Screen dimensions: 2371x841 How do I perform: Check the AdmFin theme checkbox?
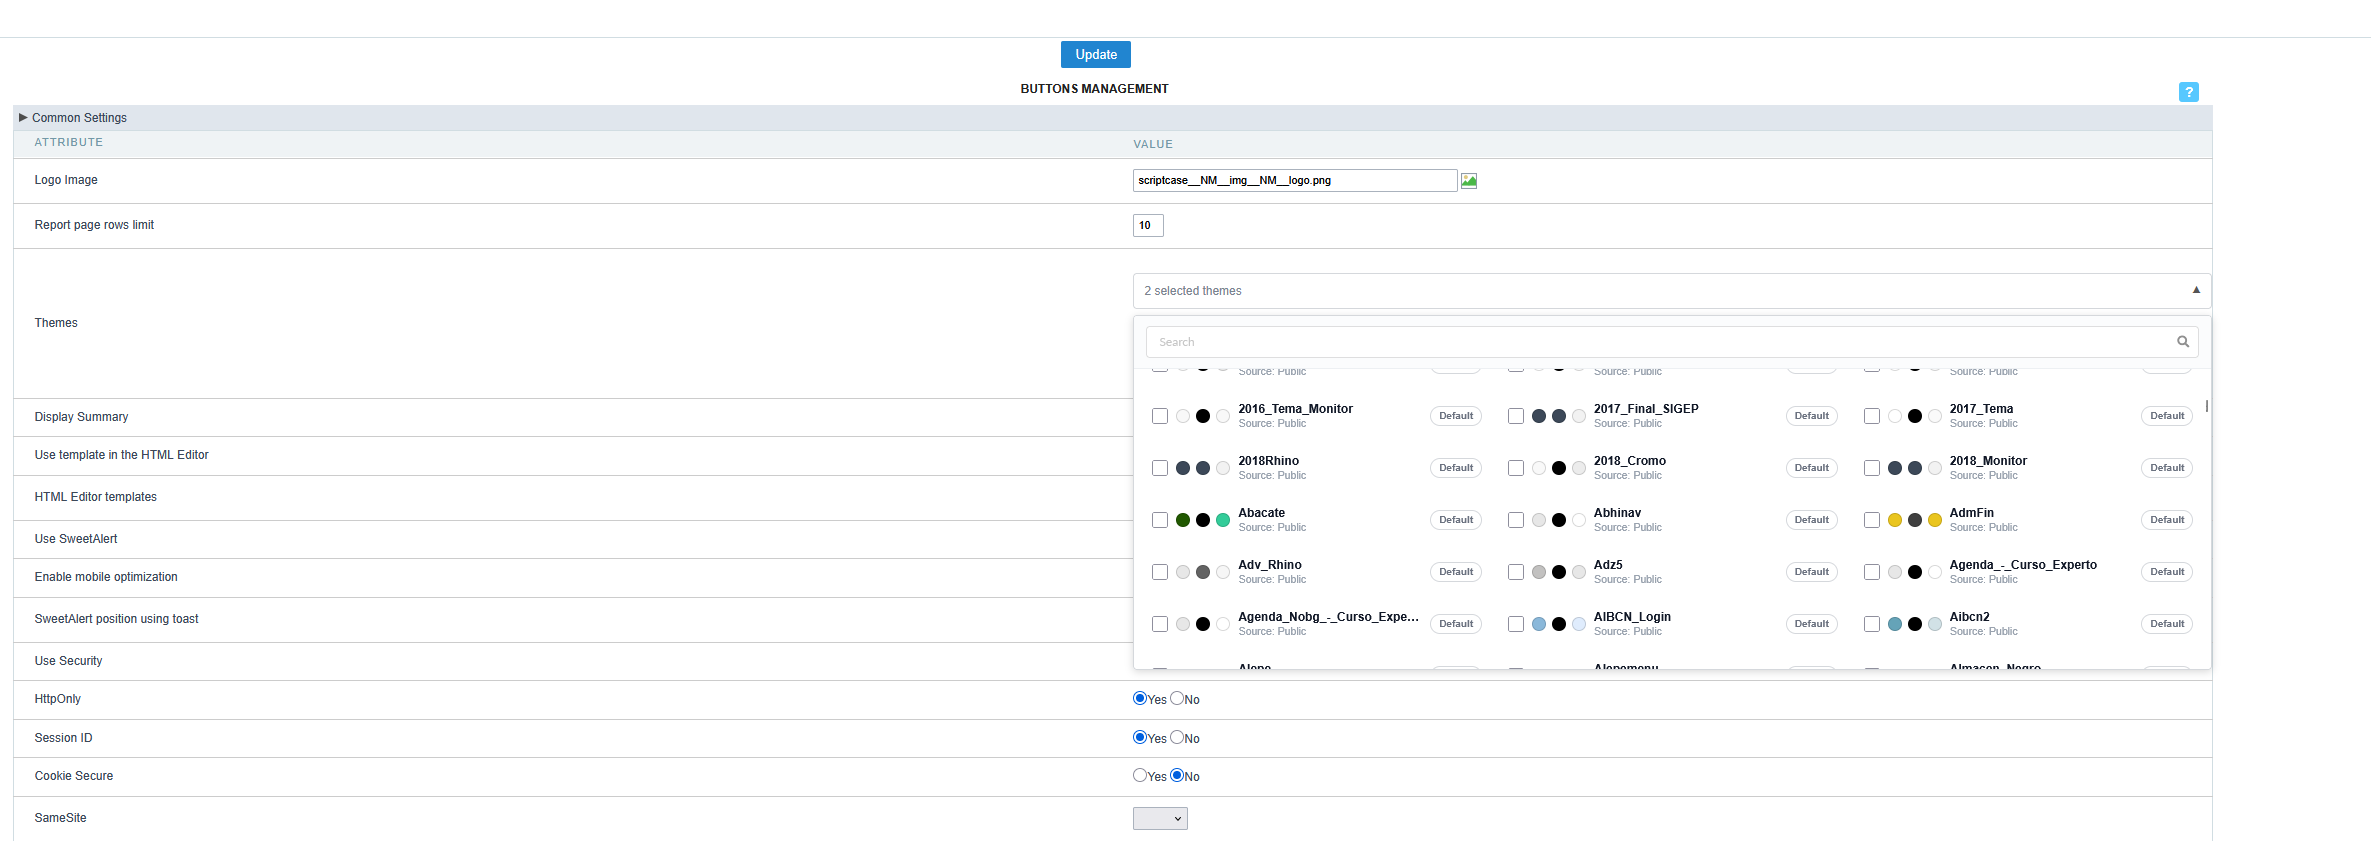point(1872,520)
